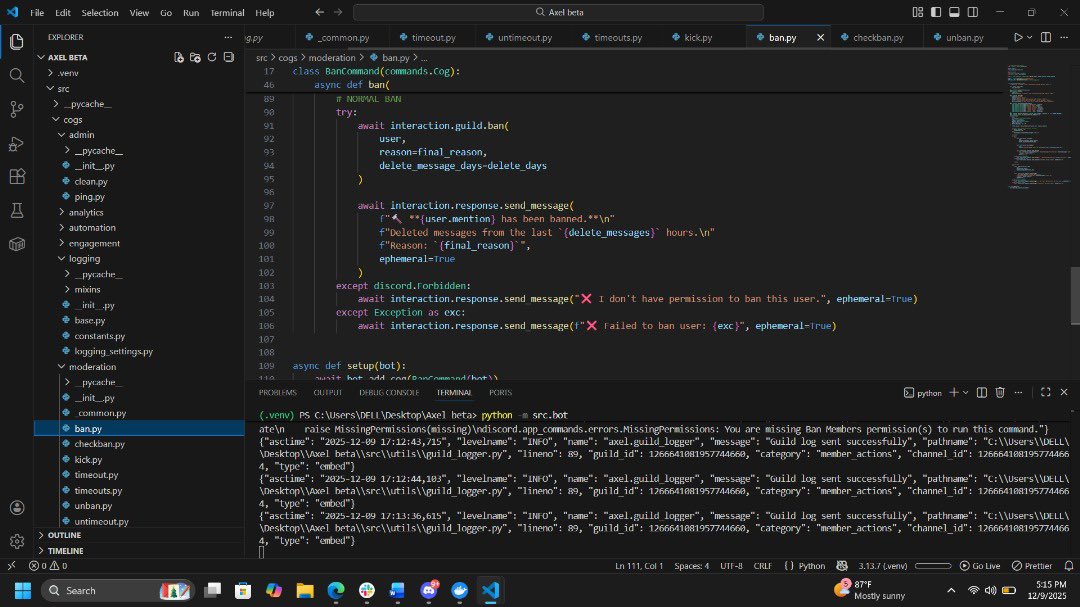Create a new folder in Explorer
This screenshot has height=607, width=1080.
click(x=195, y=57)
